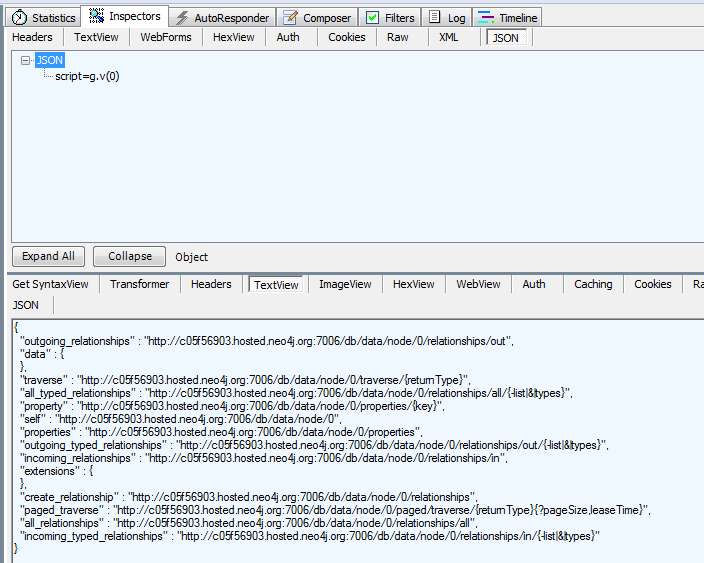Open the Timeline tab with bars icon
The image size is (704, 563).
(x=485, y=17)
